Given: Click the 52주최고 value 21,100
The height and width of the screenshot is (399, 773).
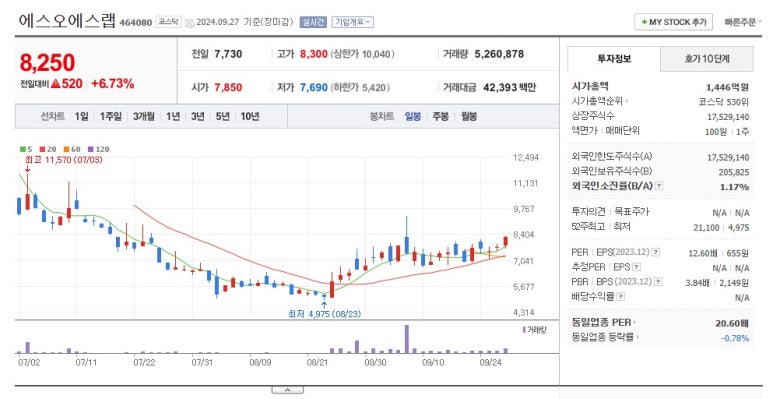Looking at the screenshot, I should (706, 227).
